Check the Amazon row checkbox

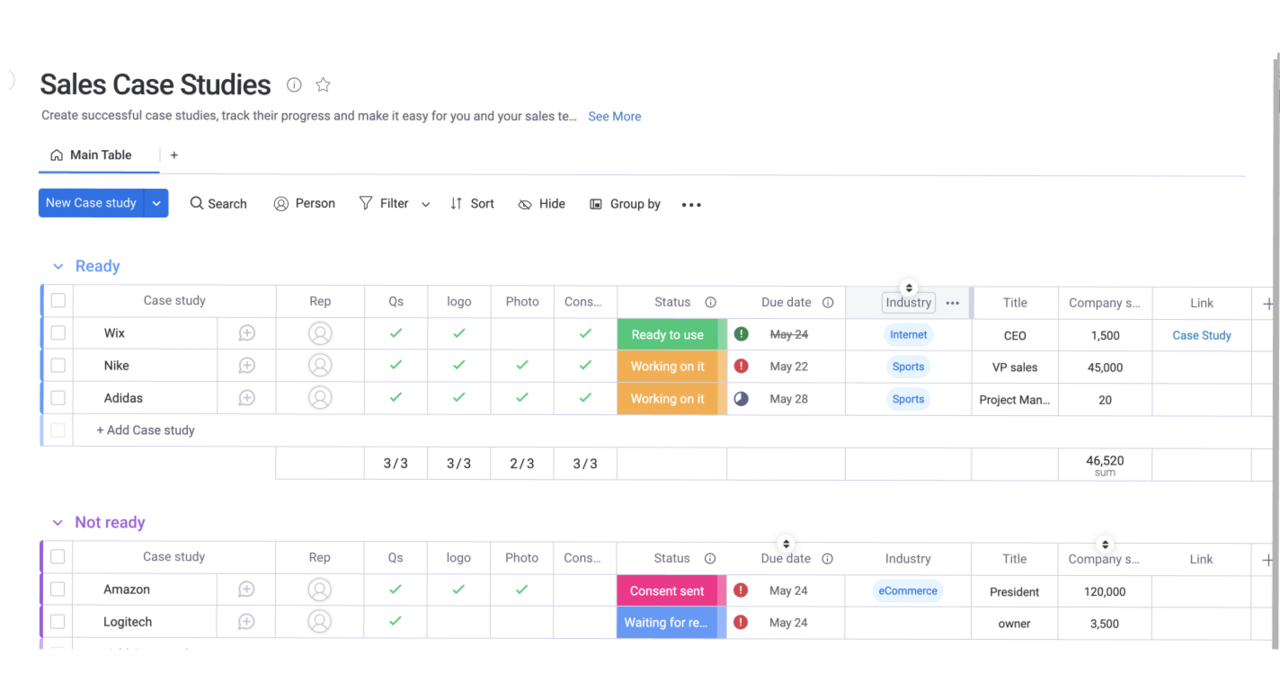pos(58,590)
